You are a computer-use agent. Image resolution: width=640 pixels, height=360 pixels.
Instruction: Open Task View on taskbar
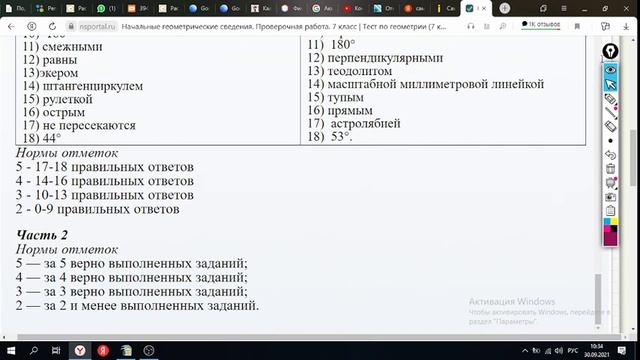pyautogui.click(x=56, y=351)
